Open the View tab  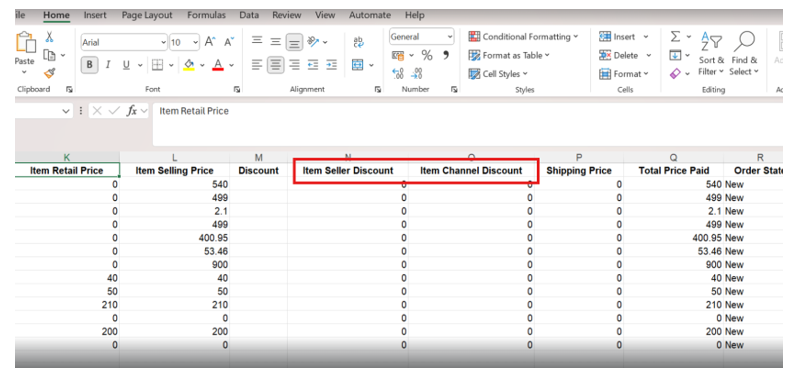coord(325,15)
